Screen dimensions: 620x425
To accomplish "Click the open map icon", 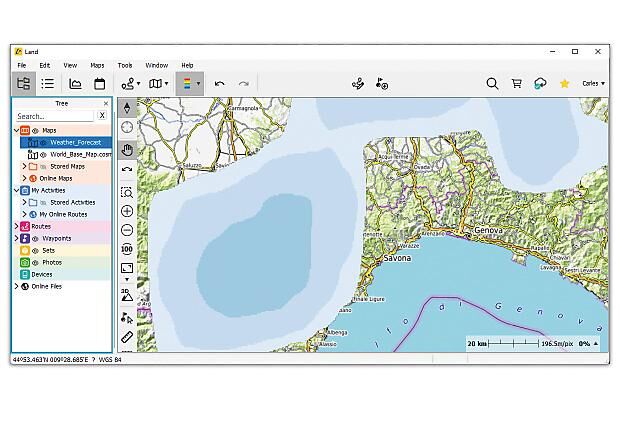I will (x=155, y=83).
